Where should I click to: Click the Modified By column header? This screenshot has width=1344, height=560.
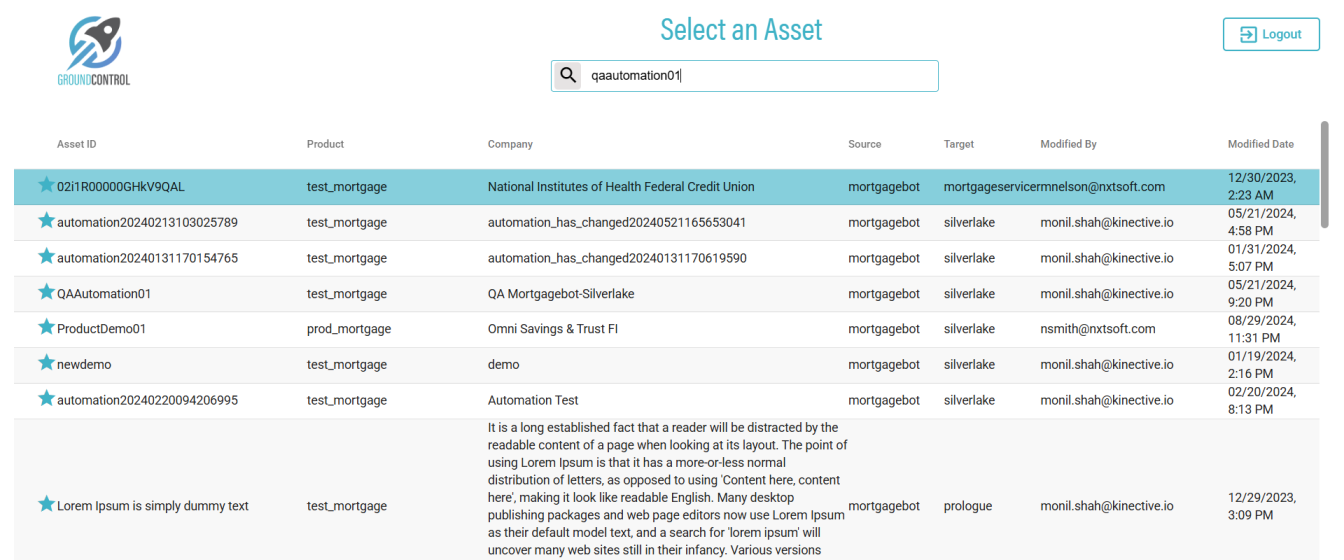point(1068,144)
